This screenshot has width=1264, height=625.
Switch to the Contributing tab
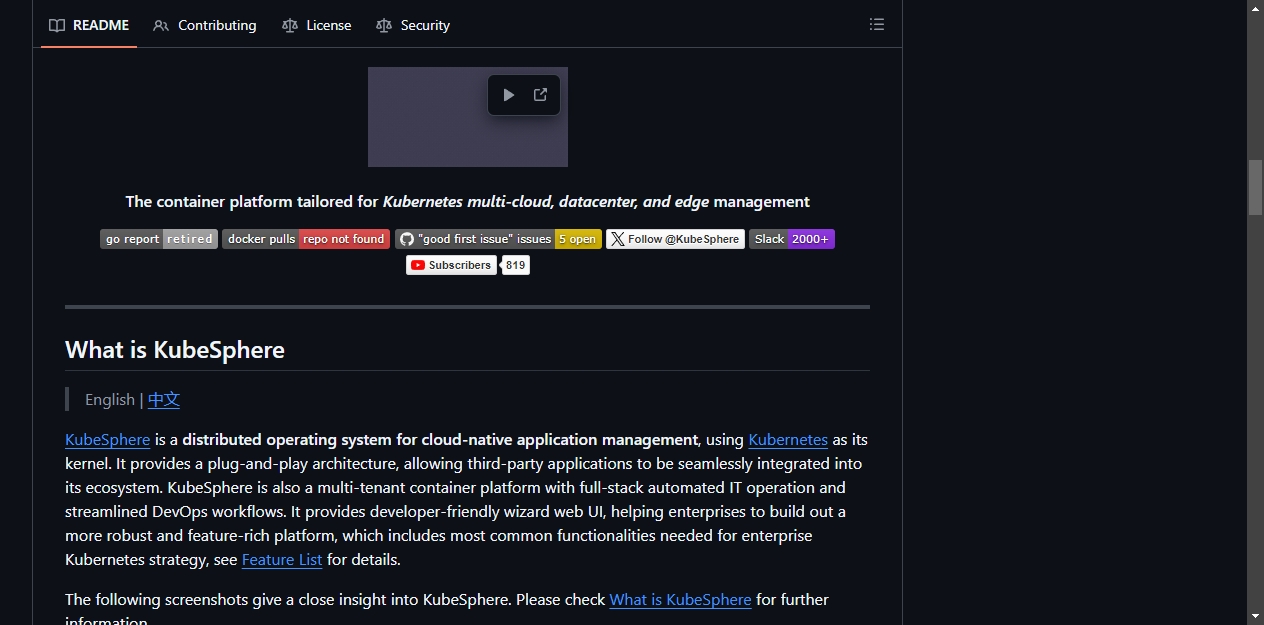tap(205, 25)
